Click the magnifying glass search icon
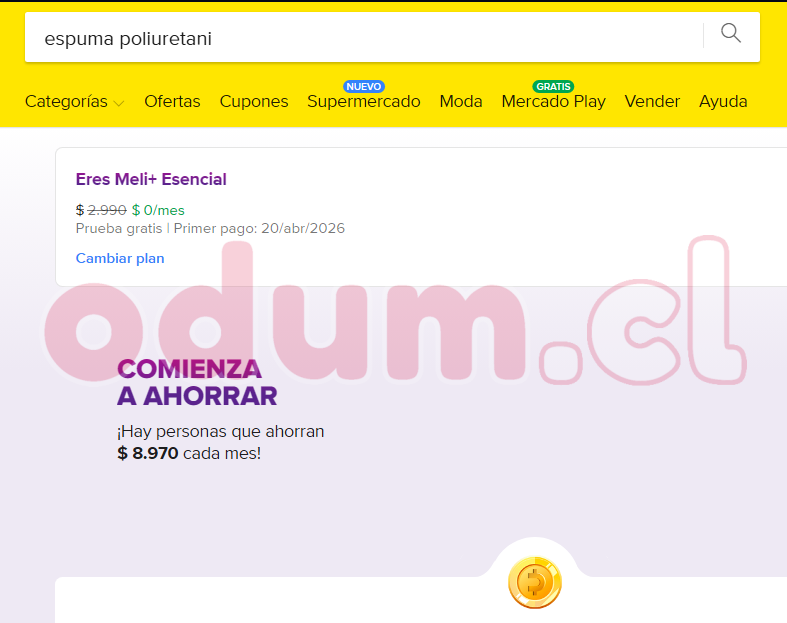This screenshot has height=623, width=787. point(731,33)
